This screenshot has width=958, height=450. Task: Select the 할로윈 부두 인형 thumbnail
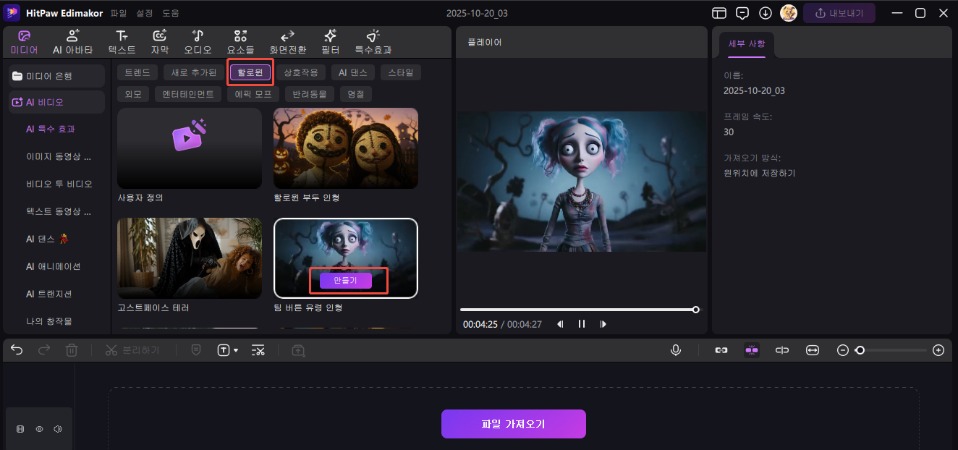click(x=345, y=148)
